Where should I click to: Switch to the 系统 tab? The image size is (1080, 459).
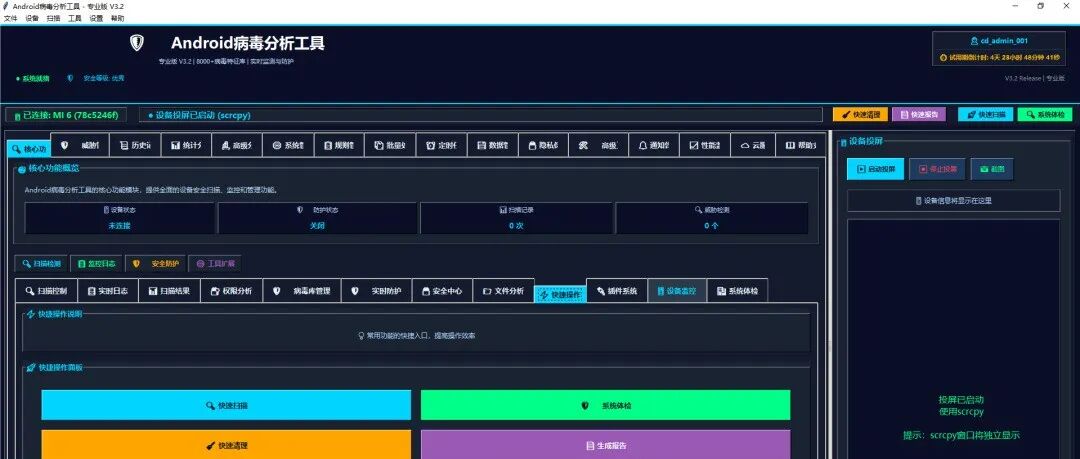288,145
